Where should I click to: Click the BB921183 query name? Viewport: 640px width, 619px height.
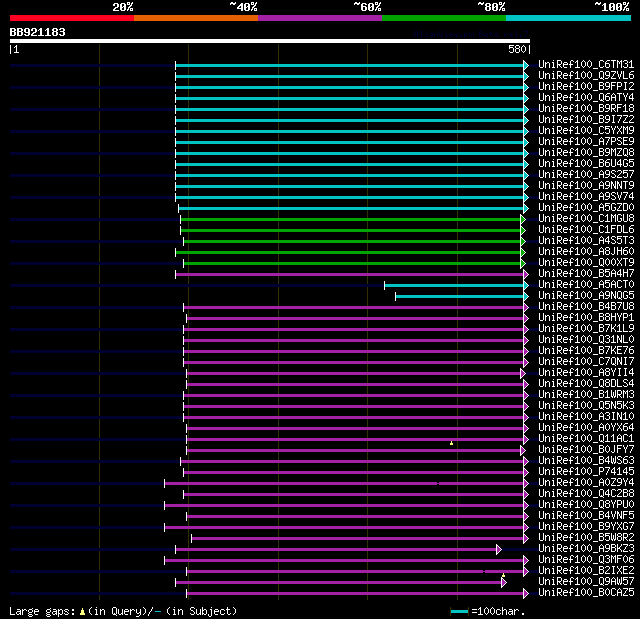38,32
